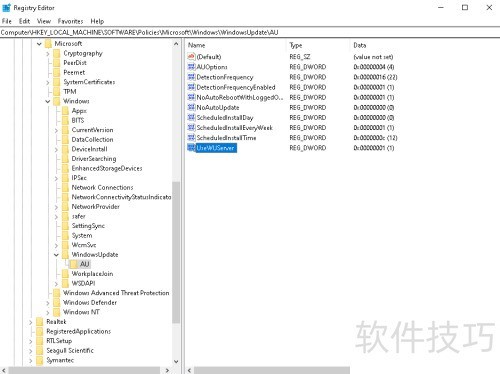Click the UseWUServer DWORD icon
The width and height of the screenshot is (500, 374).
pyautogui.click(x=191, y=148)
